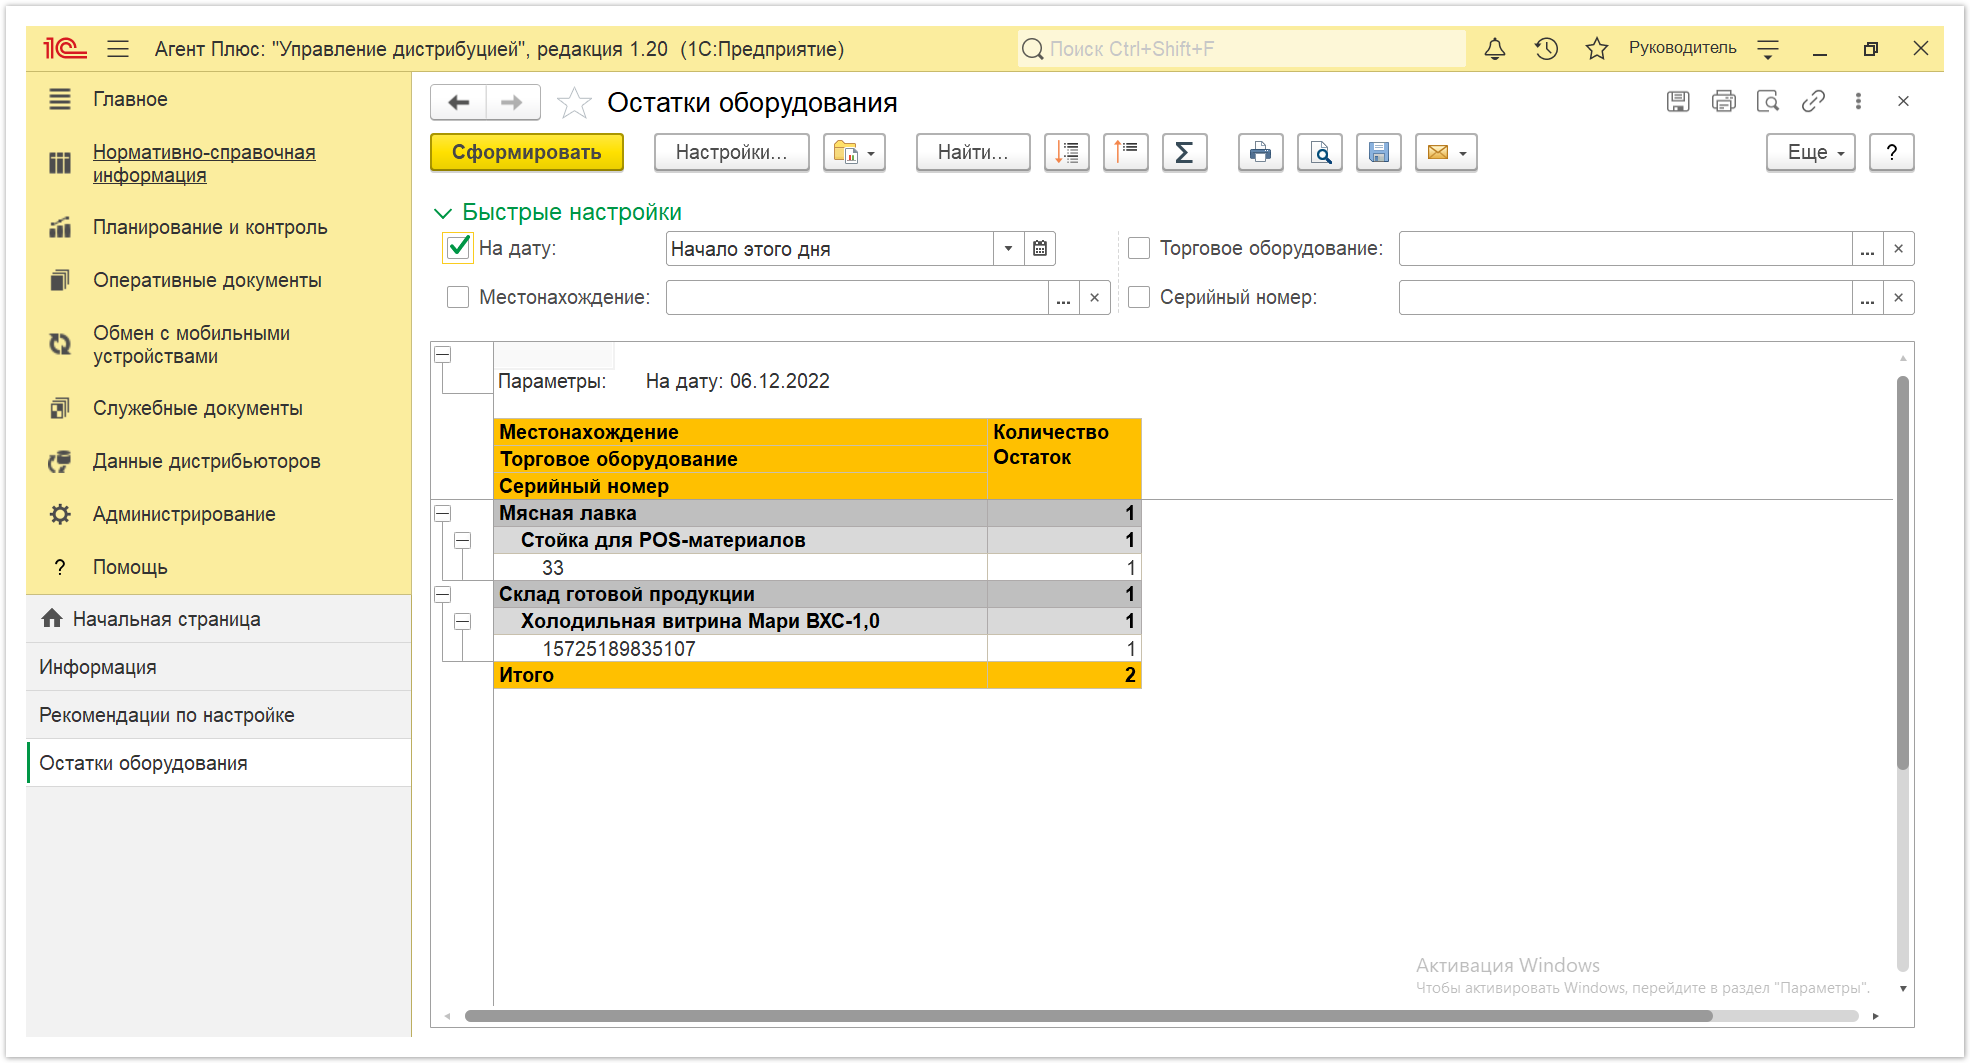1970x1063 pixels.
Task: Collapse the report parameters header group
Action: point(443,354)
